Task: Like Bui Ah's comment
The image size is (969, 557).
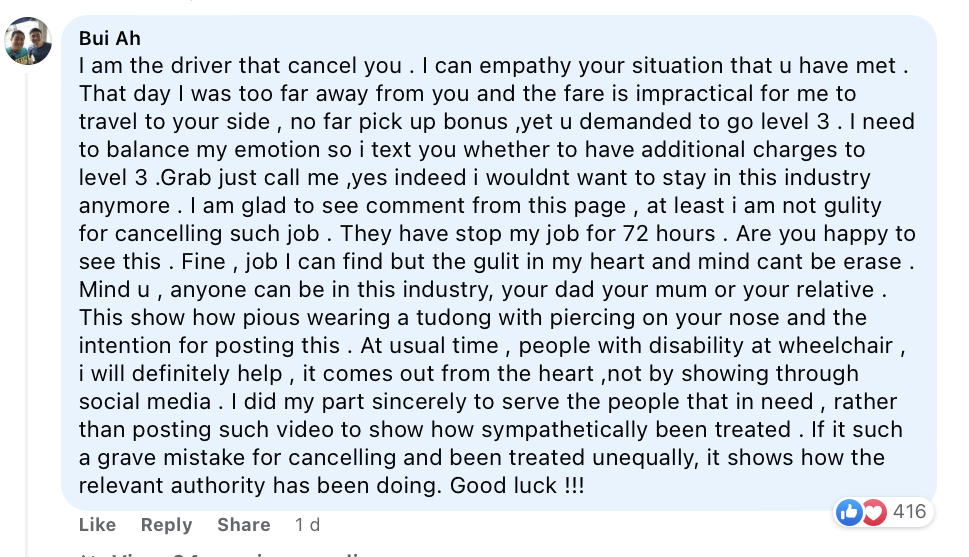Action: (97, 525)
